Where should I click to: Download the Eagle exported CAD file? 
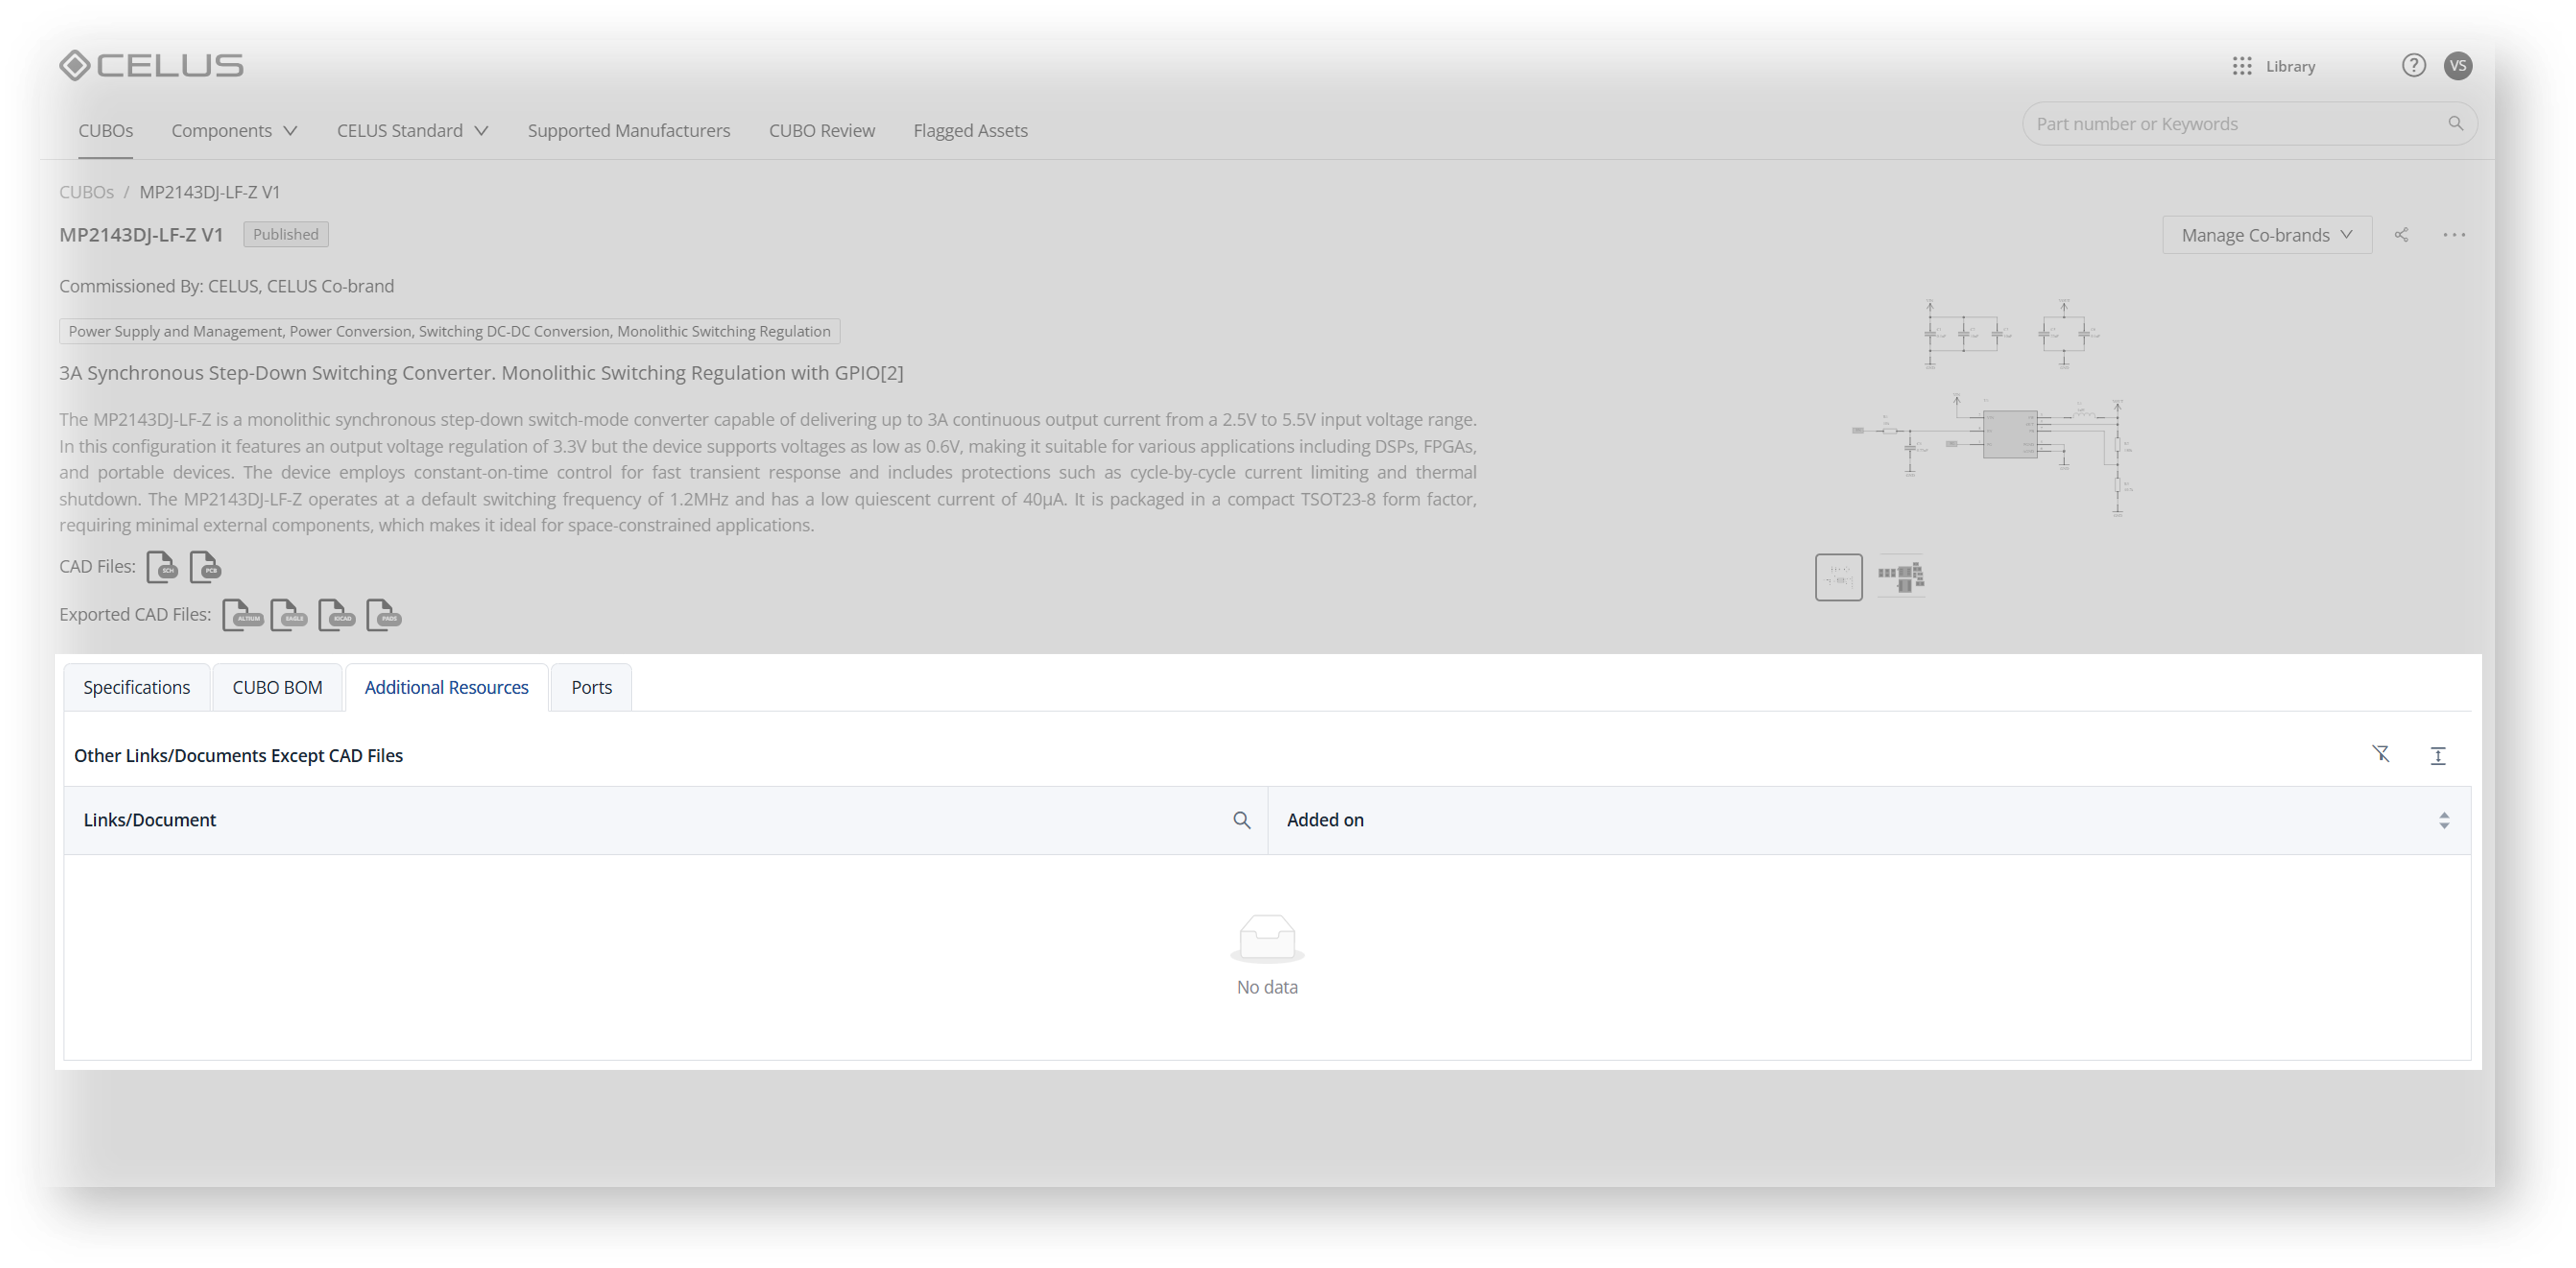pos(289,615)
